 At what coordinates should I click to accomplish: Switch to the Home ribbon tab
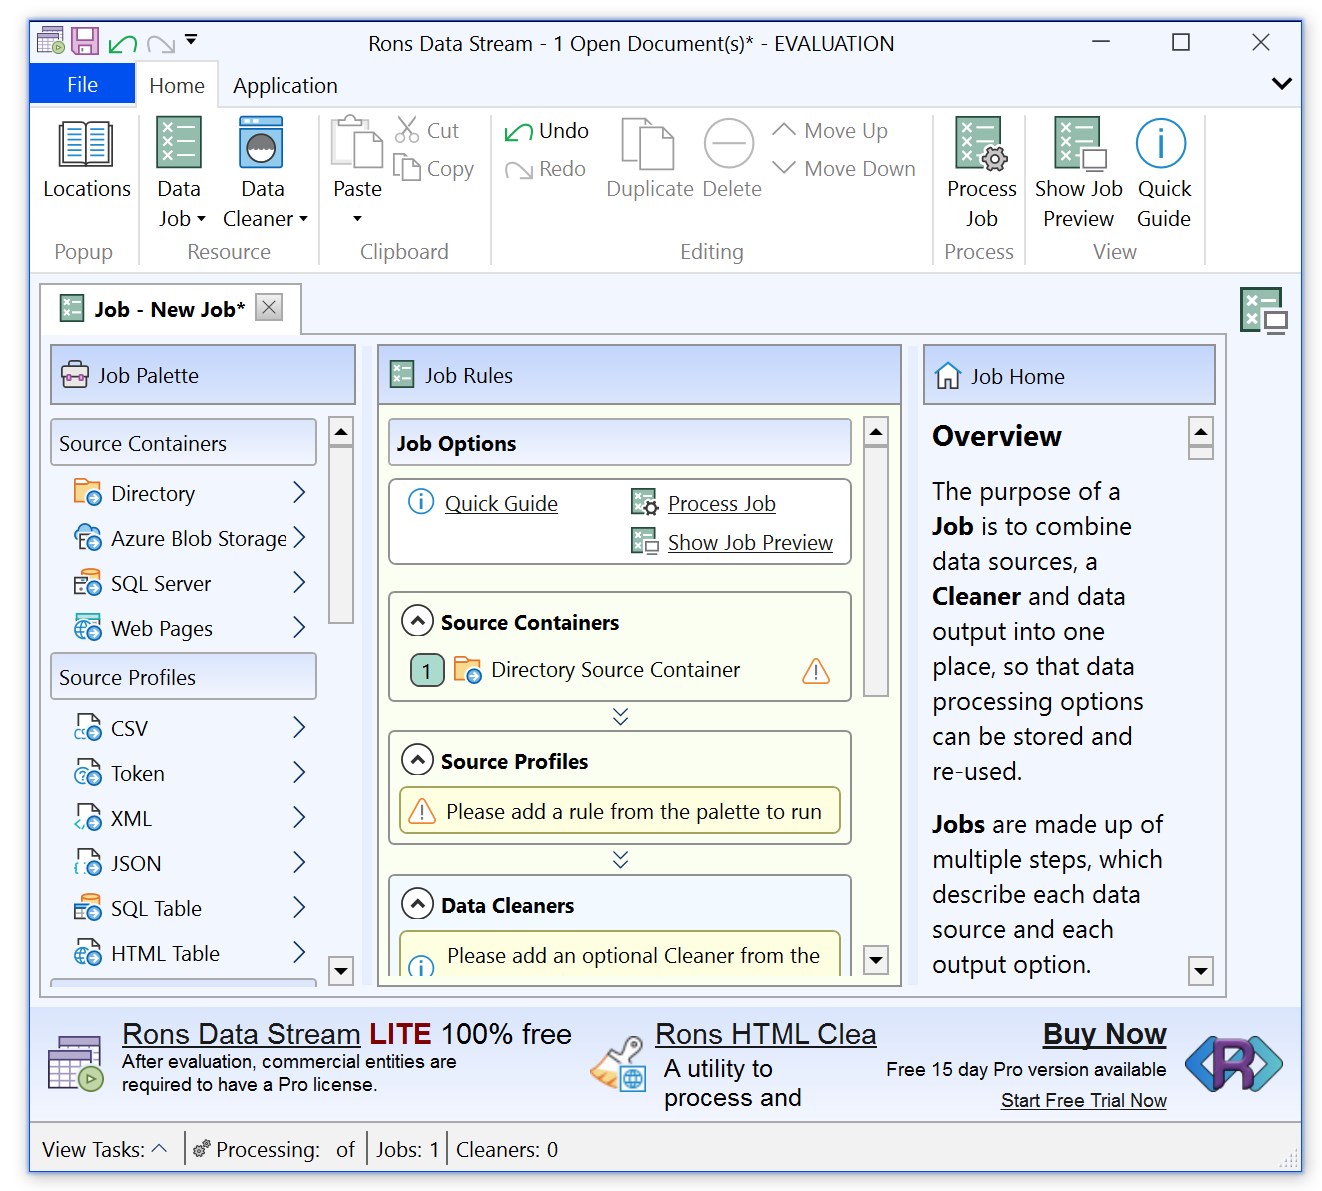click(177, 85)
